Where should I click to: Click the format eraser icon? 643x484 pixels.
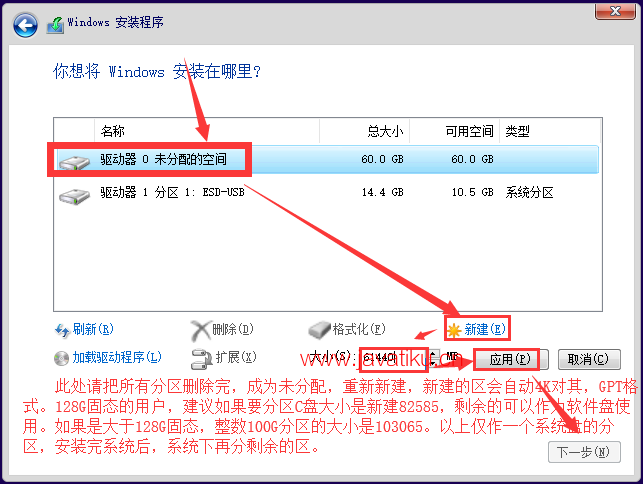(x=319, y=330)
